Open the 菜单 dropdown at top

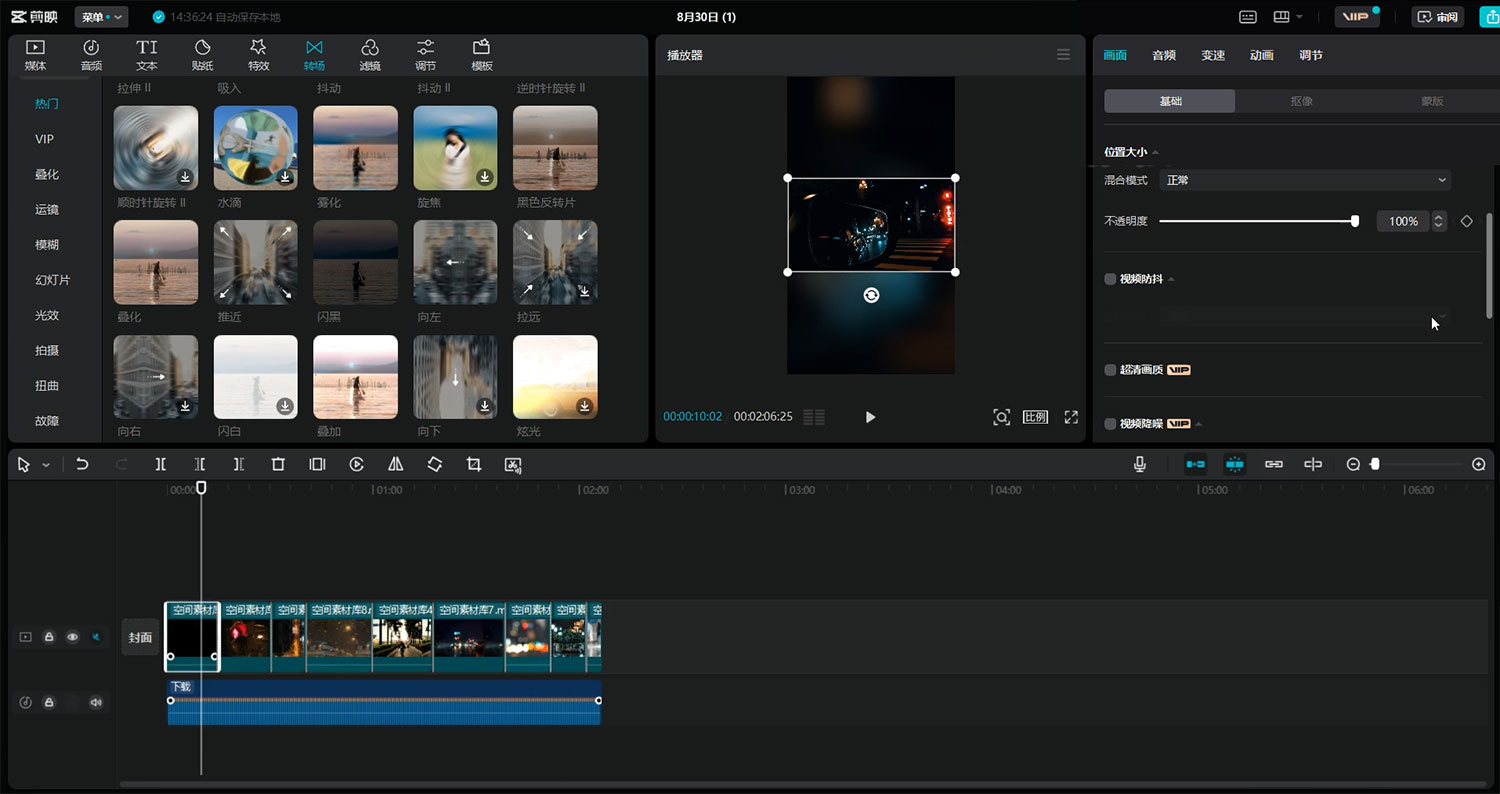click(103, 17)
